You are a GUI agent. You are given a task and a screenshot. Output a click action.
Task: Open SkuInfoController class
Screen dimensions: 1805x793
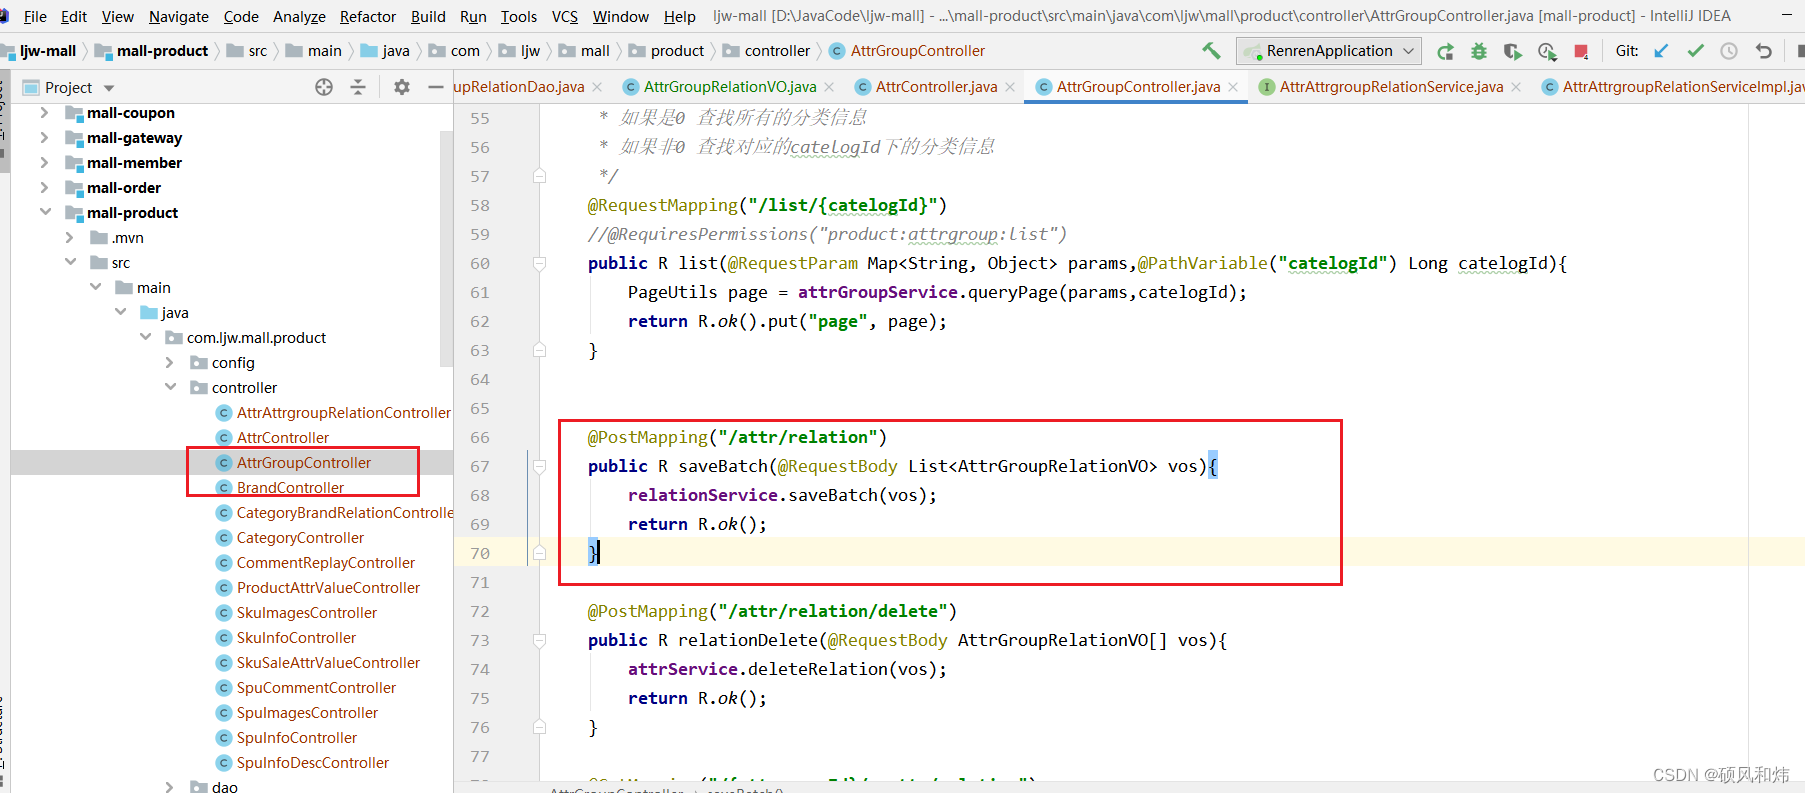[x=296, y=638]
